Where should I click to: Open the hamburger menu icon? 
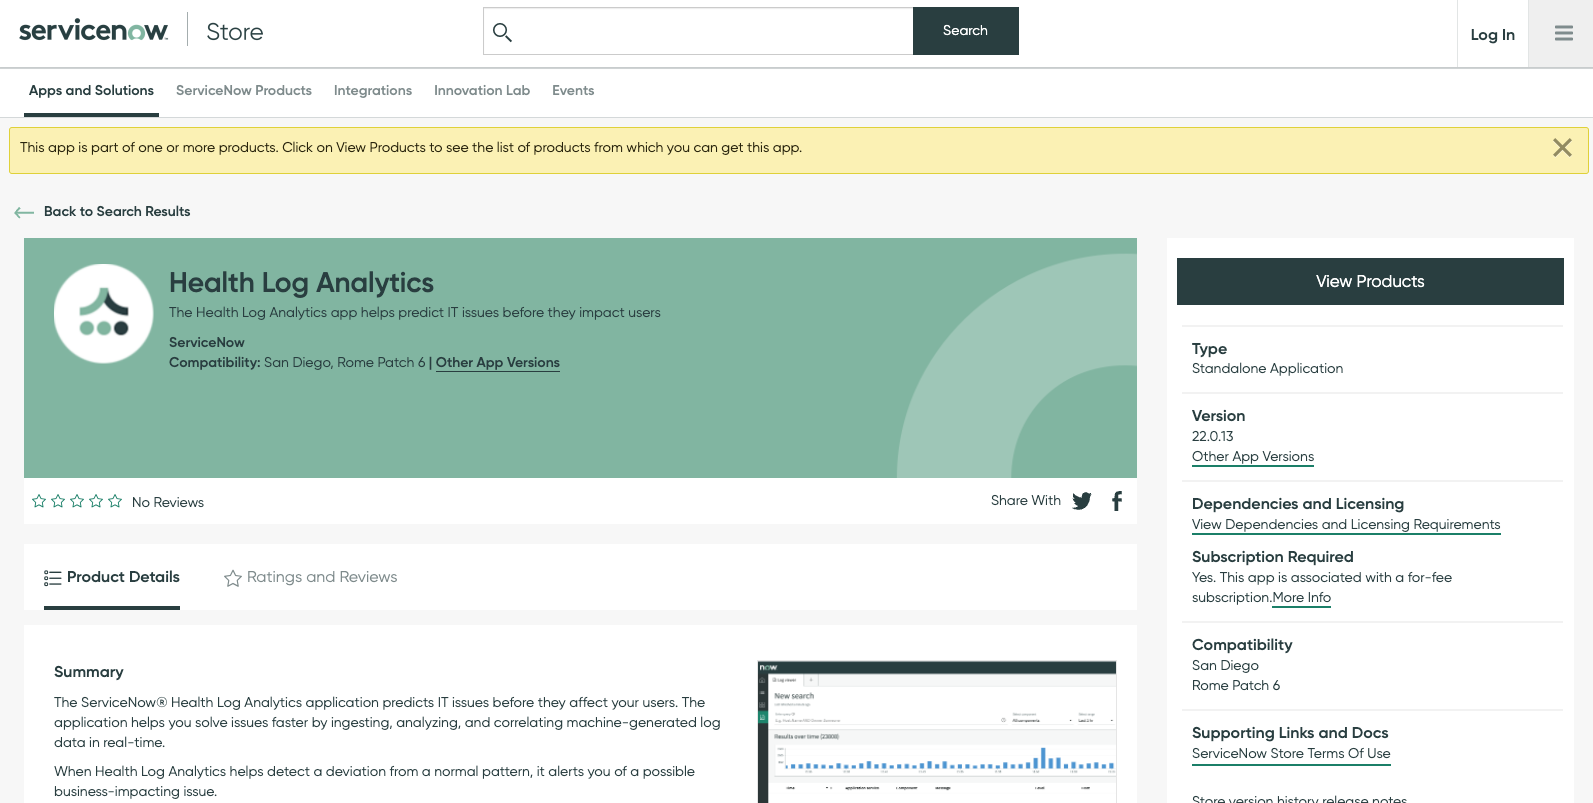pos(1564,33)
